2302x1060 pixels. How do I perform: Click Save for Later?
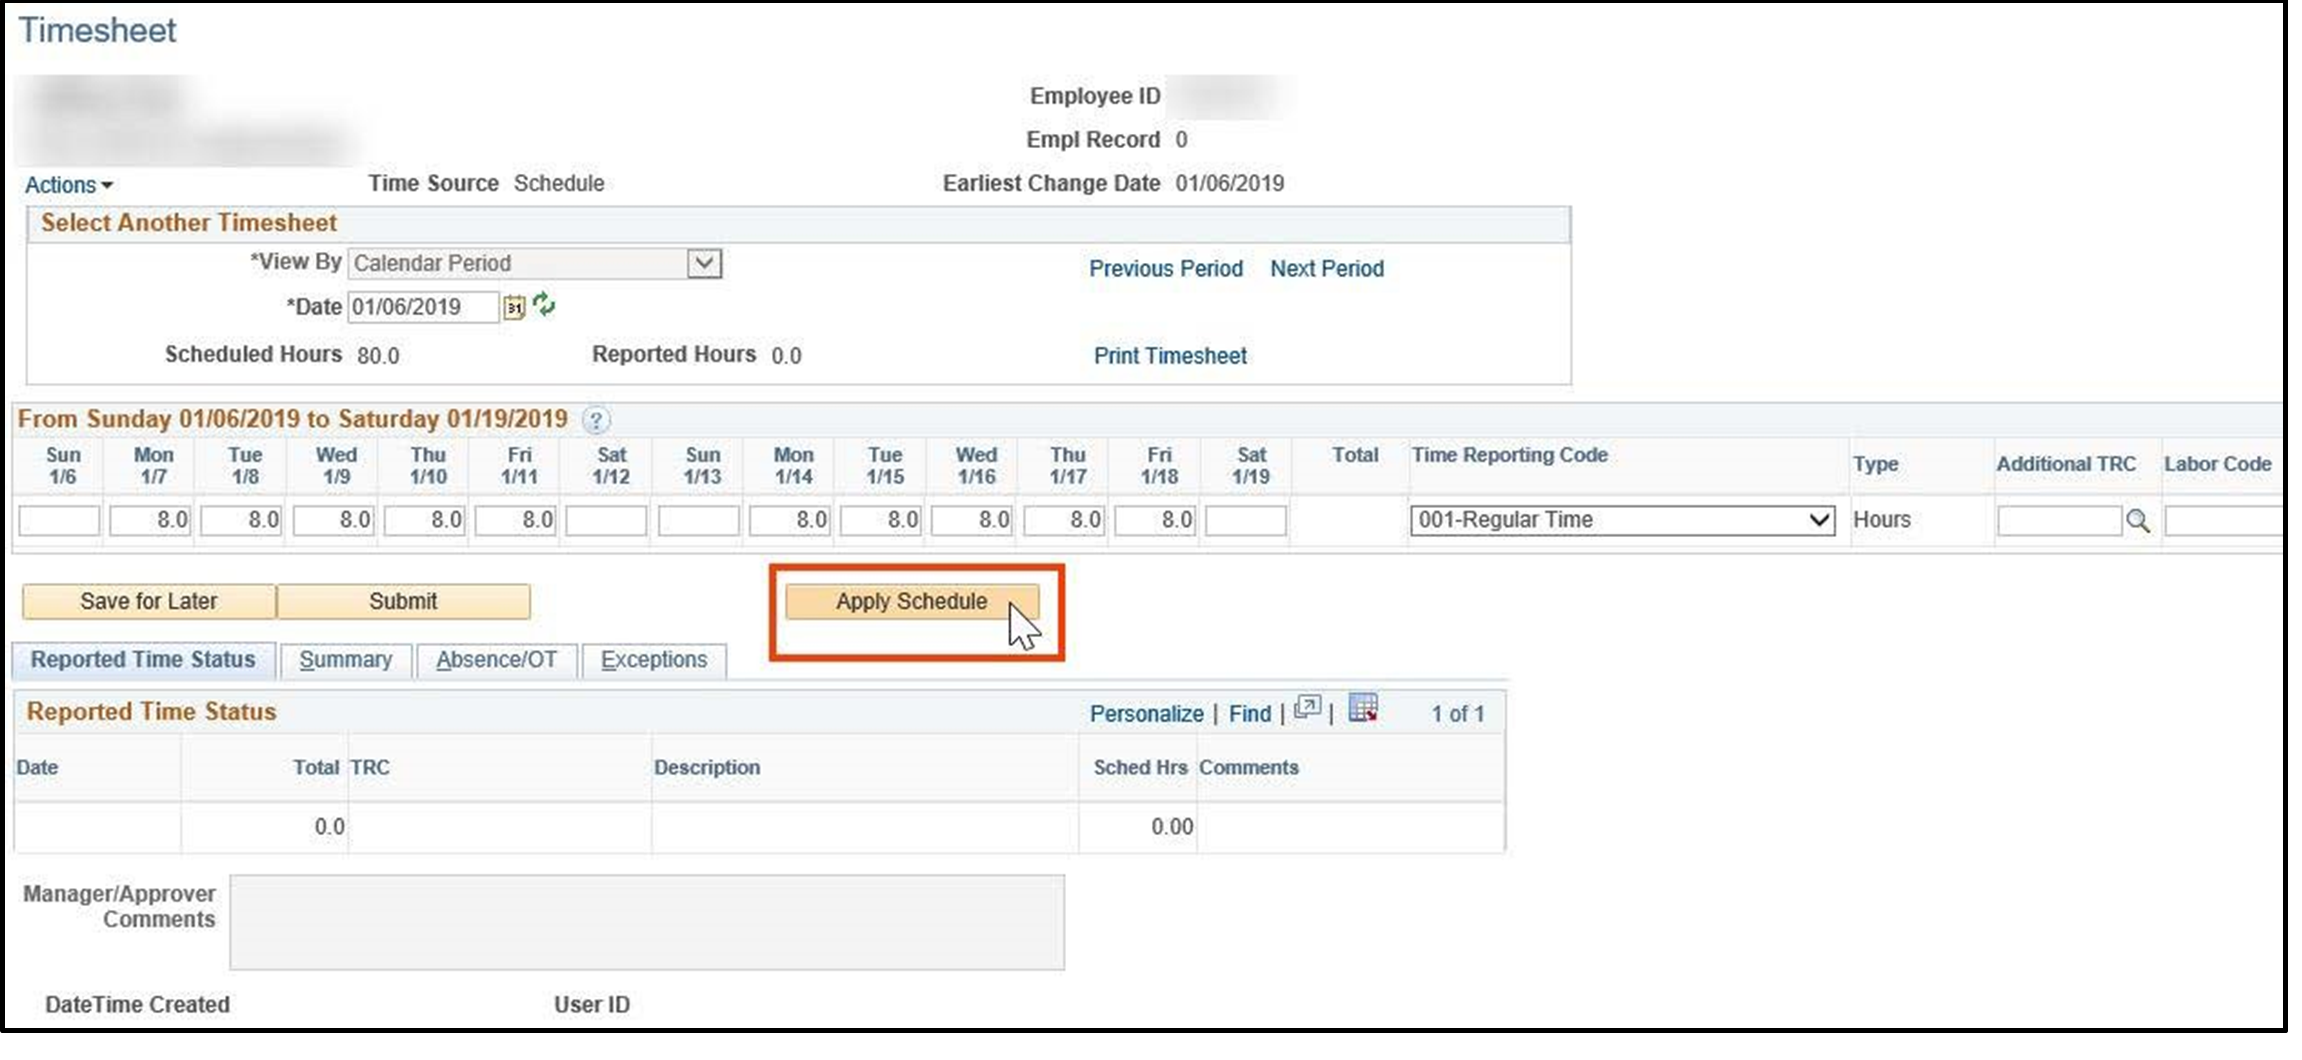click(x=148, y=601)
